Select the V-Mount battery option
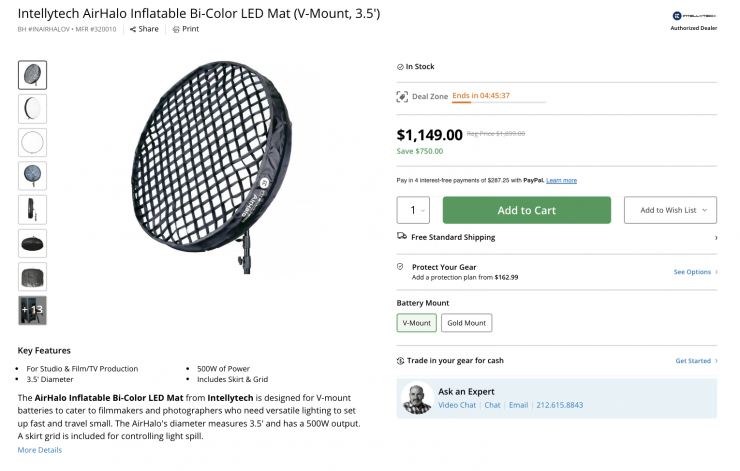The image size is (740, 471). 416,323
